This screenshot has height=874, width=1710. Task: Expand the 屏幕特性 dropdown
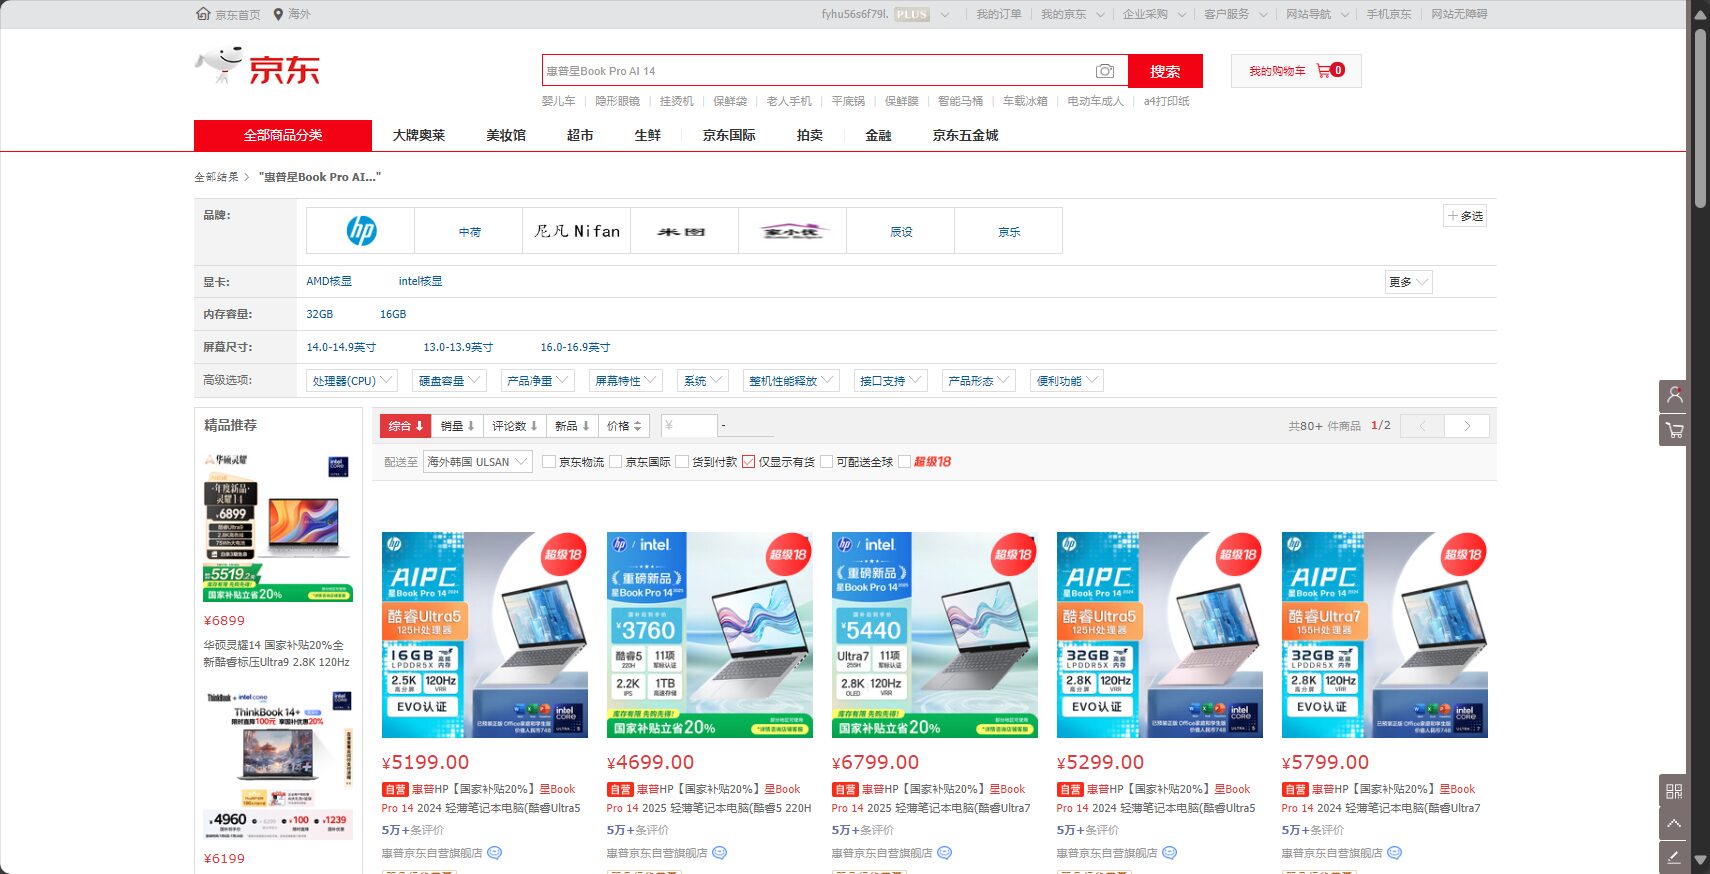[x=625, y=381]
